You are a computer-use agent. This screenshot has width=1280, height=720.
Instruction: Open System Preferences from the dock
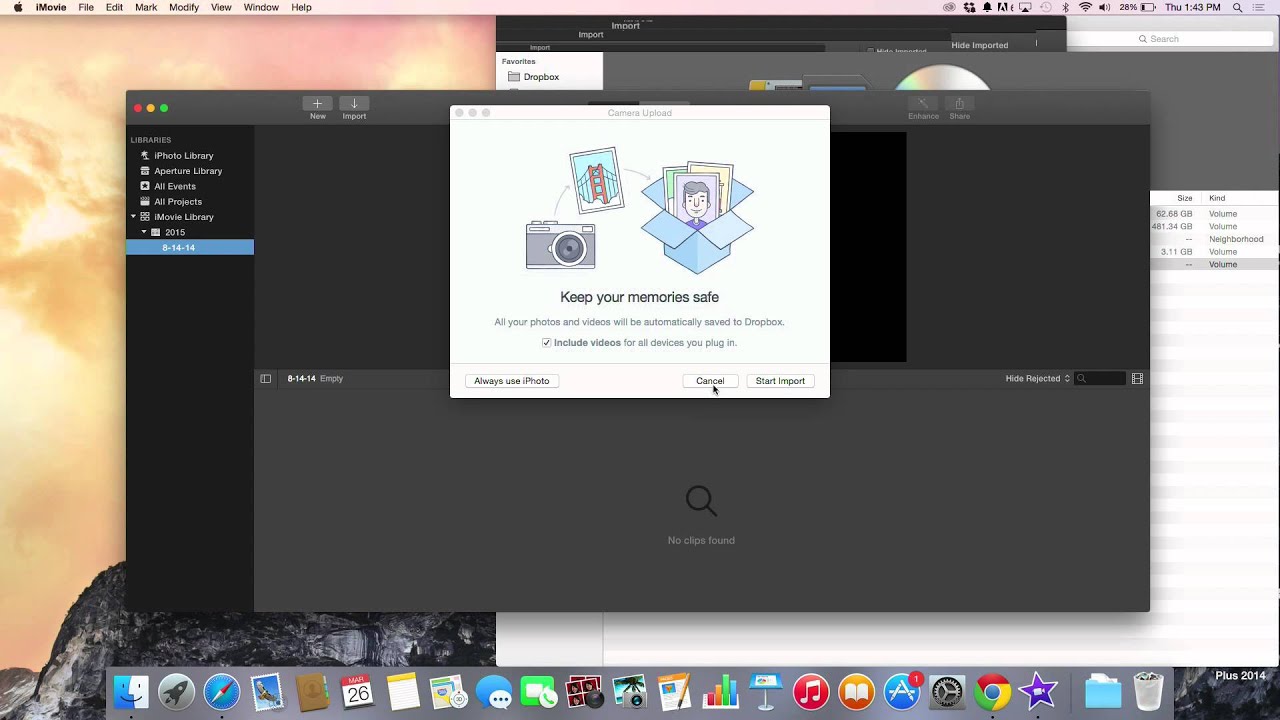pyautogui.click(x=947, y=692)
